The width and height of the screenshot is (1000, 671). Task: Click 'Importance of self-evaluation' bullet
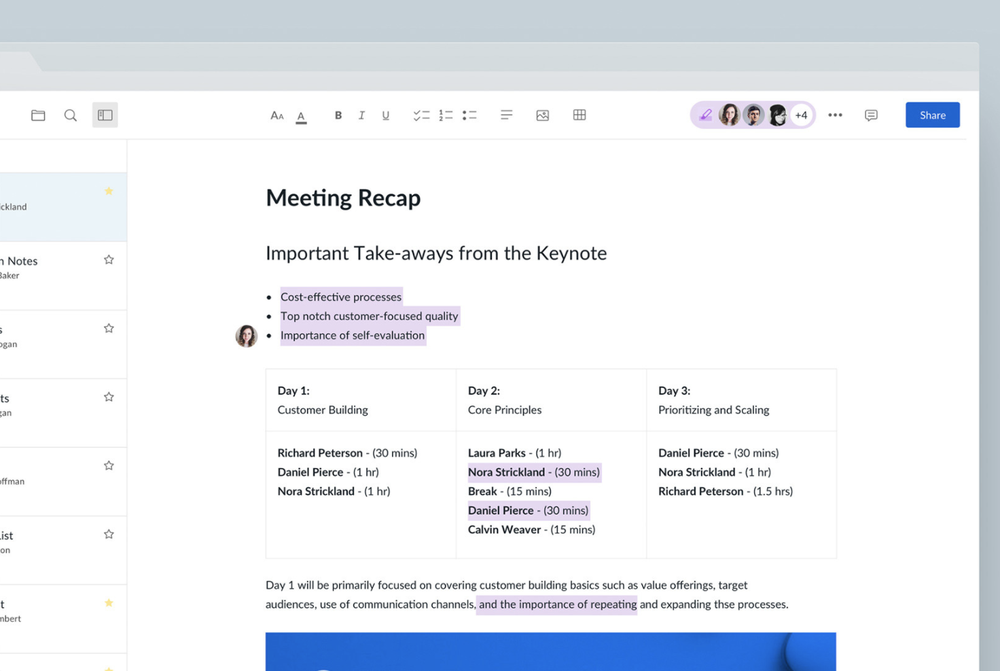(353, 335)
